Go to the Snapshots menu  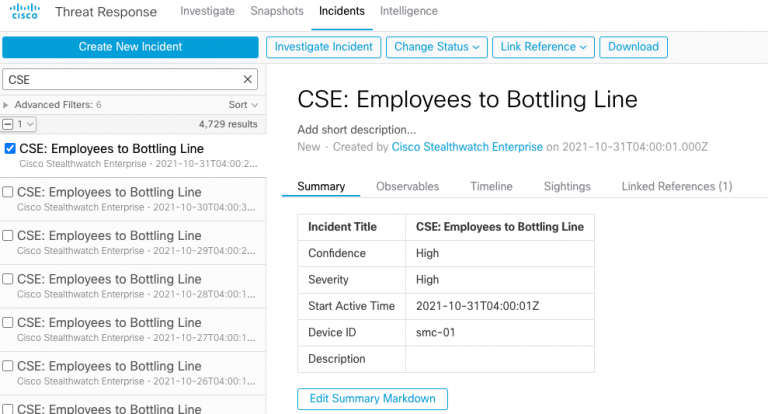click(277, 11)
